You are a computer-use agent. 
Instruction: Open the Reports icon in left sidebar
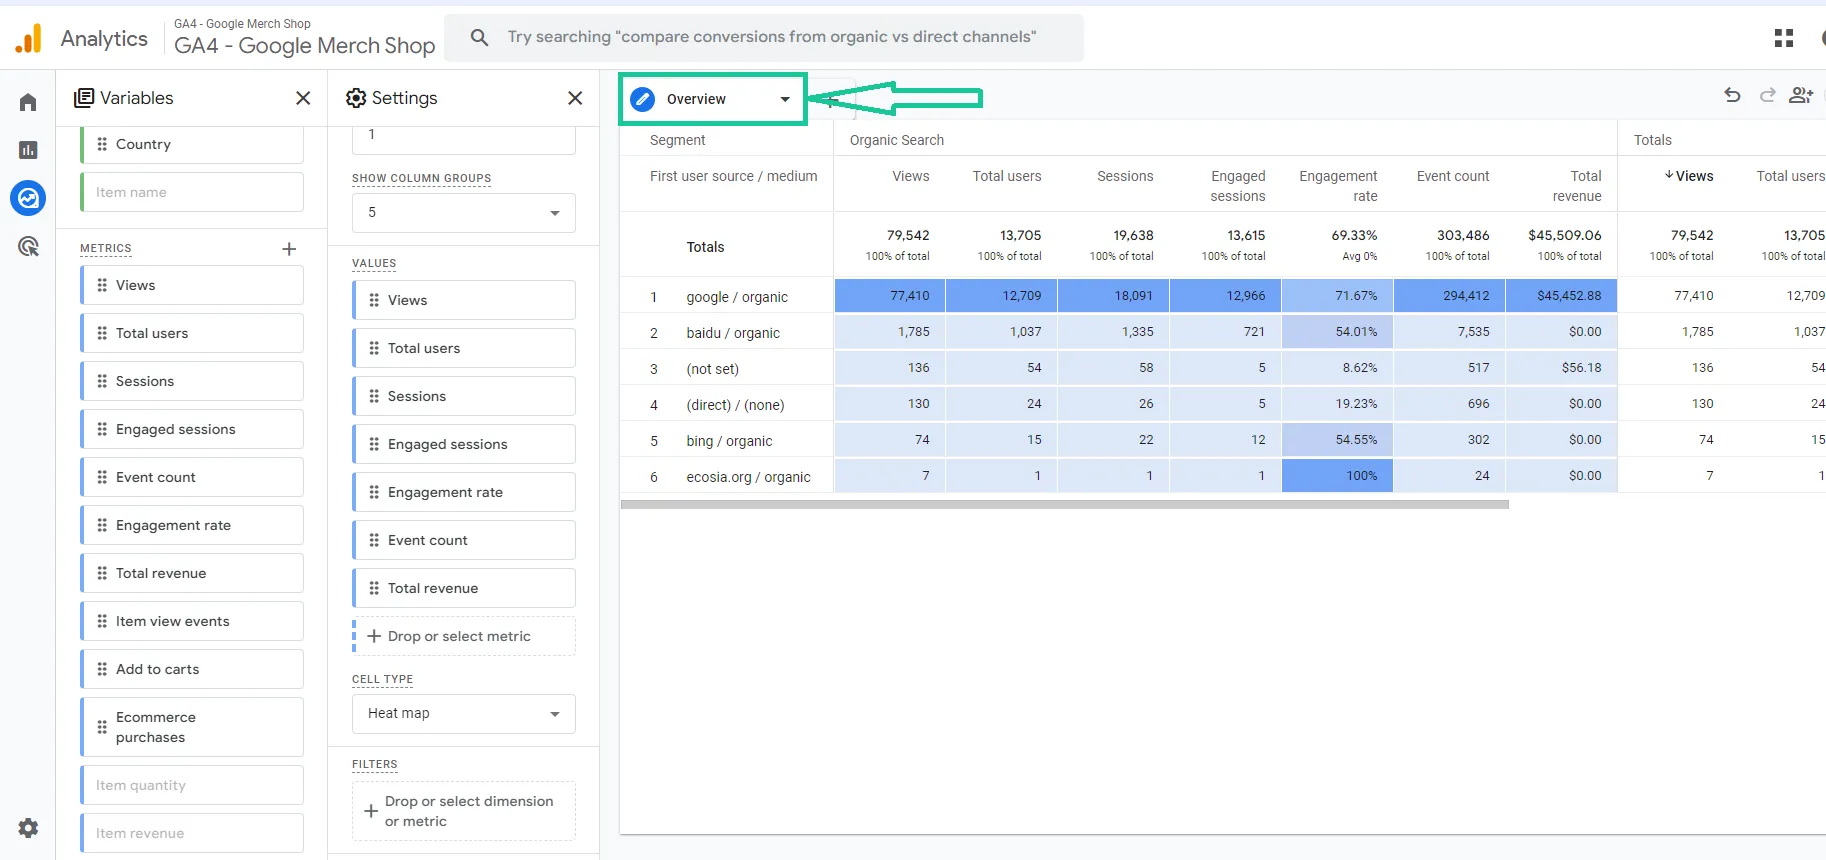point(28,150)
